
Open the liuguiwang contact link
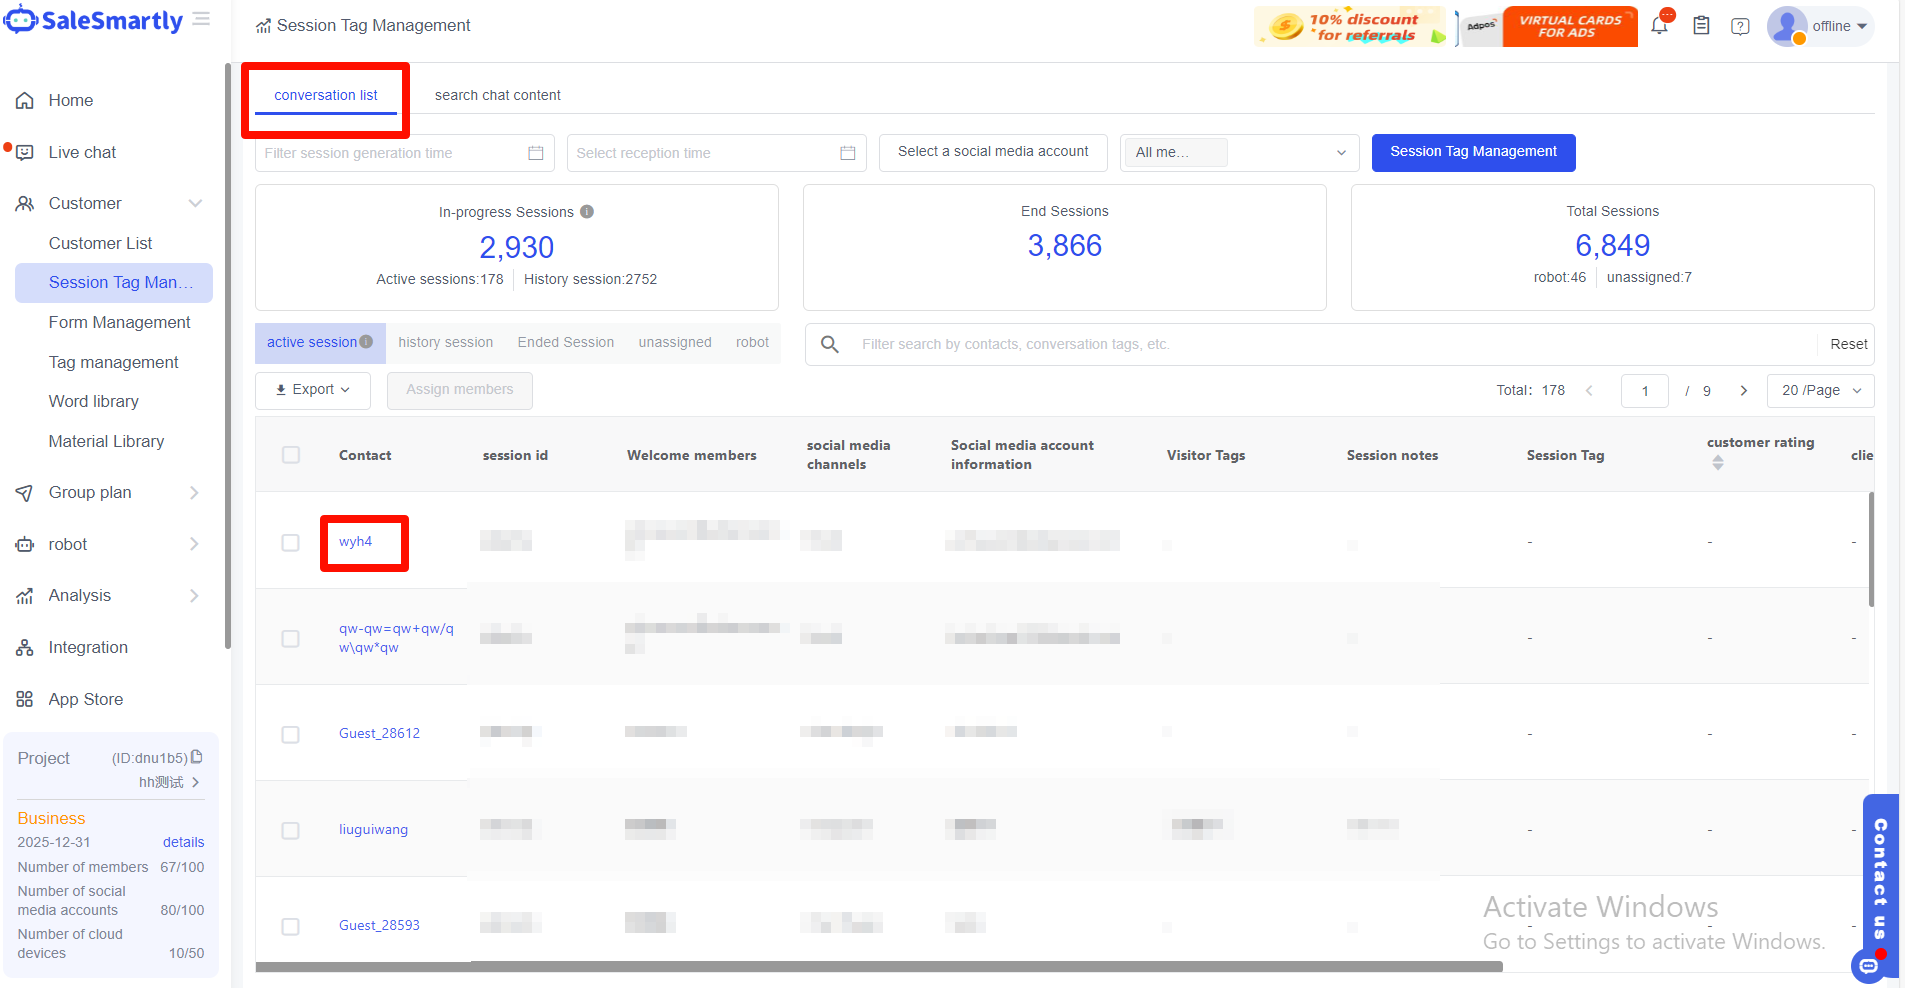pyautogui.click(x=373, y=829)
